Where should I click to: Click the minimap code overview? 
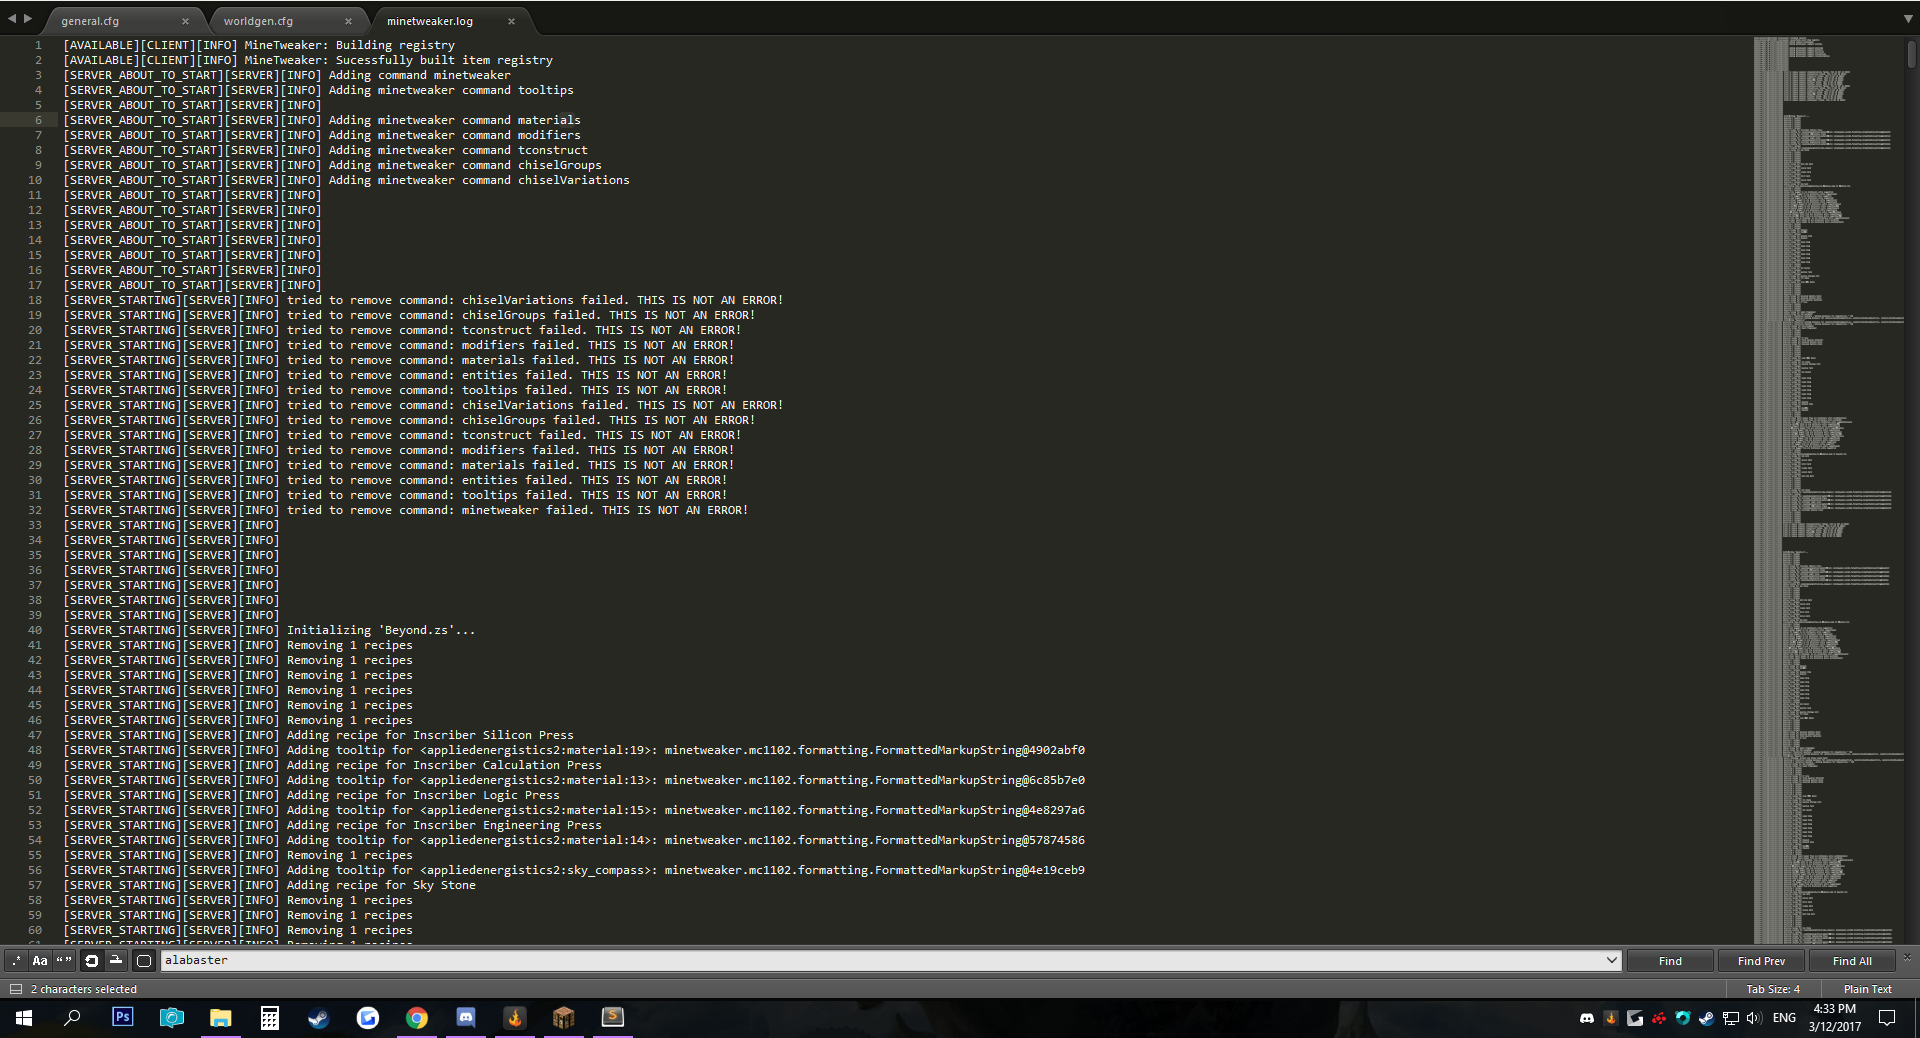coord(1828,490)
